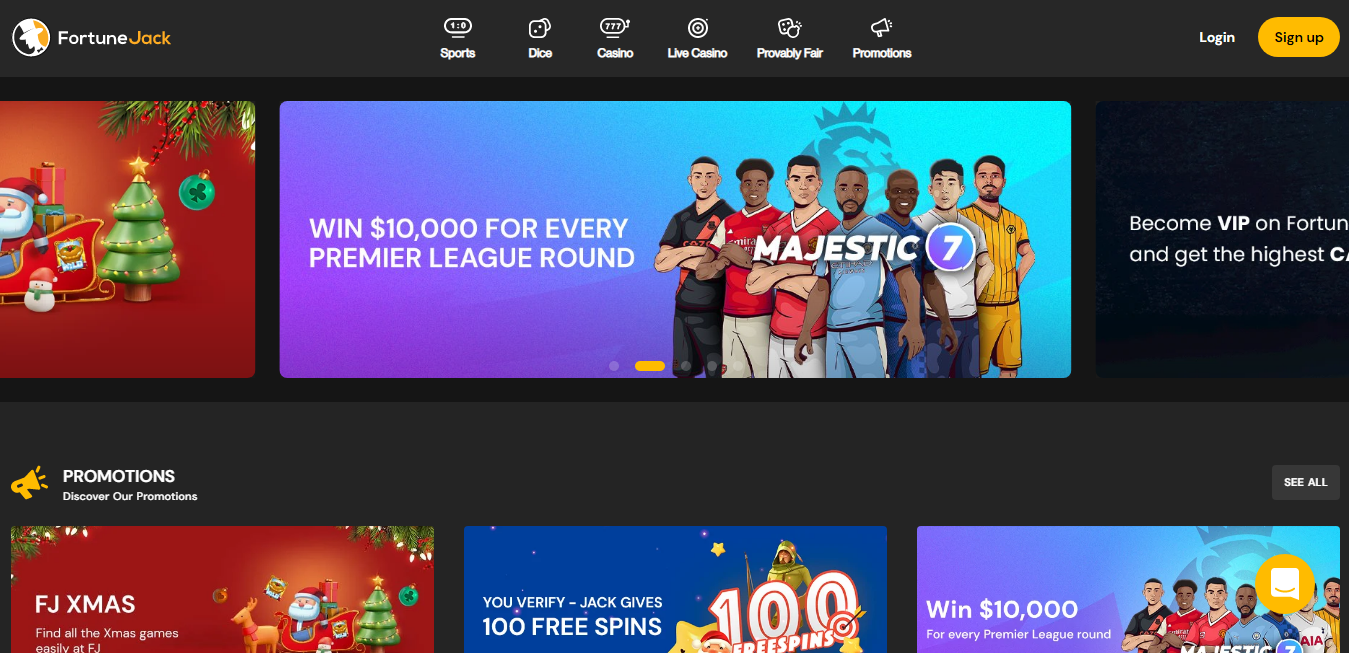
Task: Open the yellow live chat widget
Action: [x=1285, y=583]
